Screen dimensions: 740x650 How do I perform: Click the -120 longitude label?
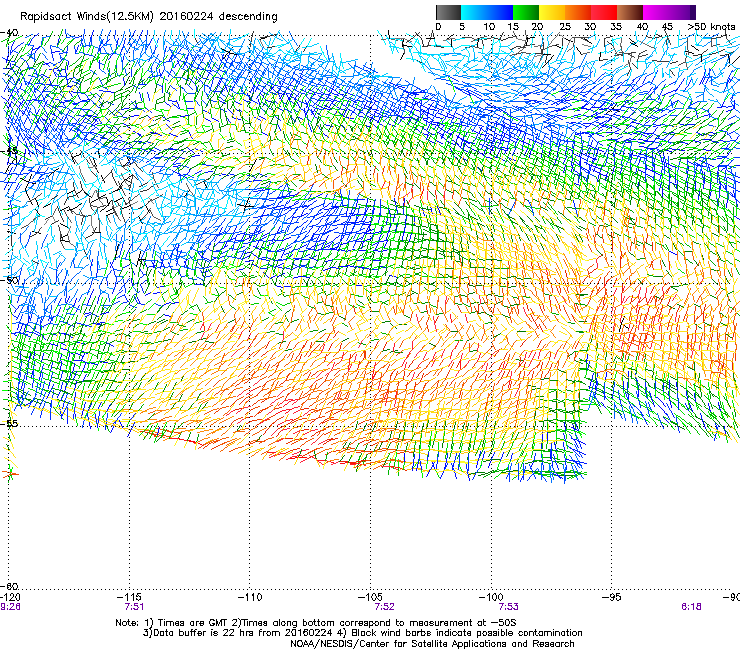coord(10,597)
